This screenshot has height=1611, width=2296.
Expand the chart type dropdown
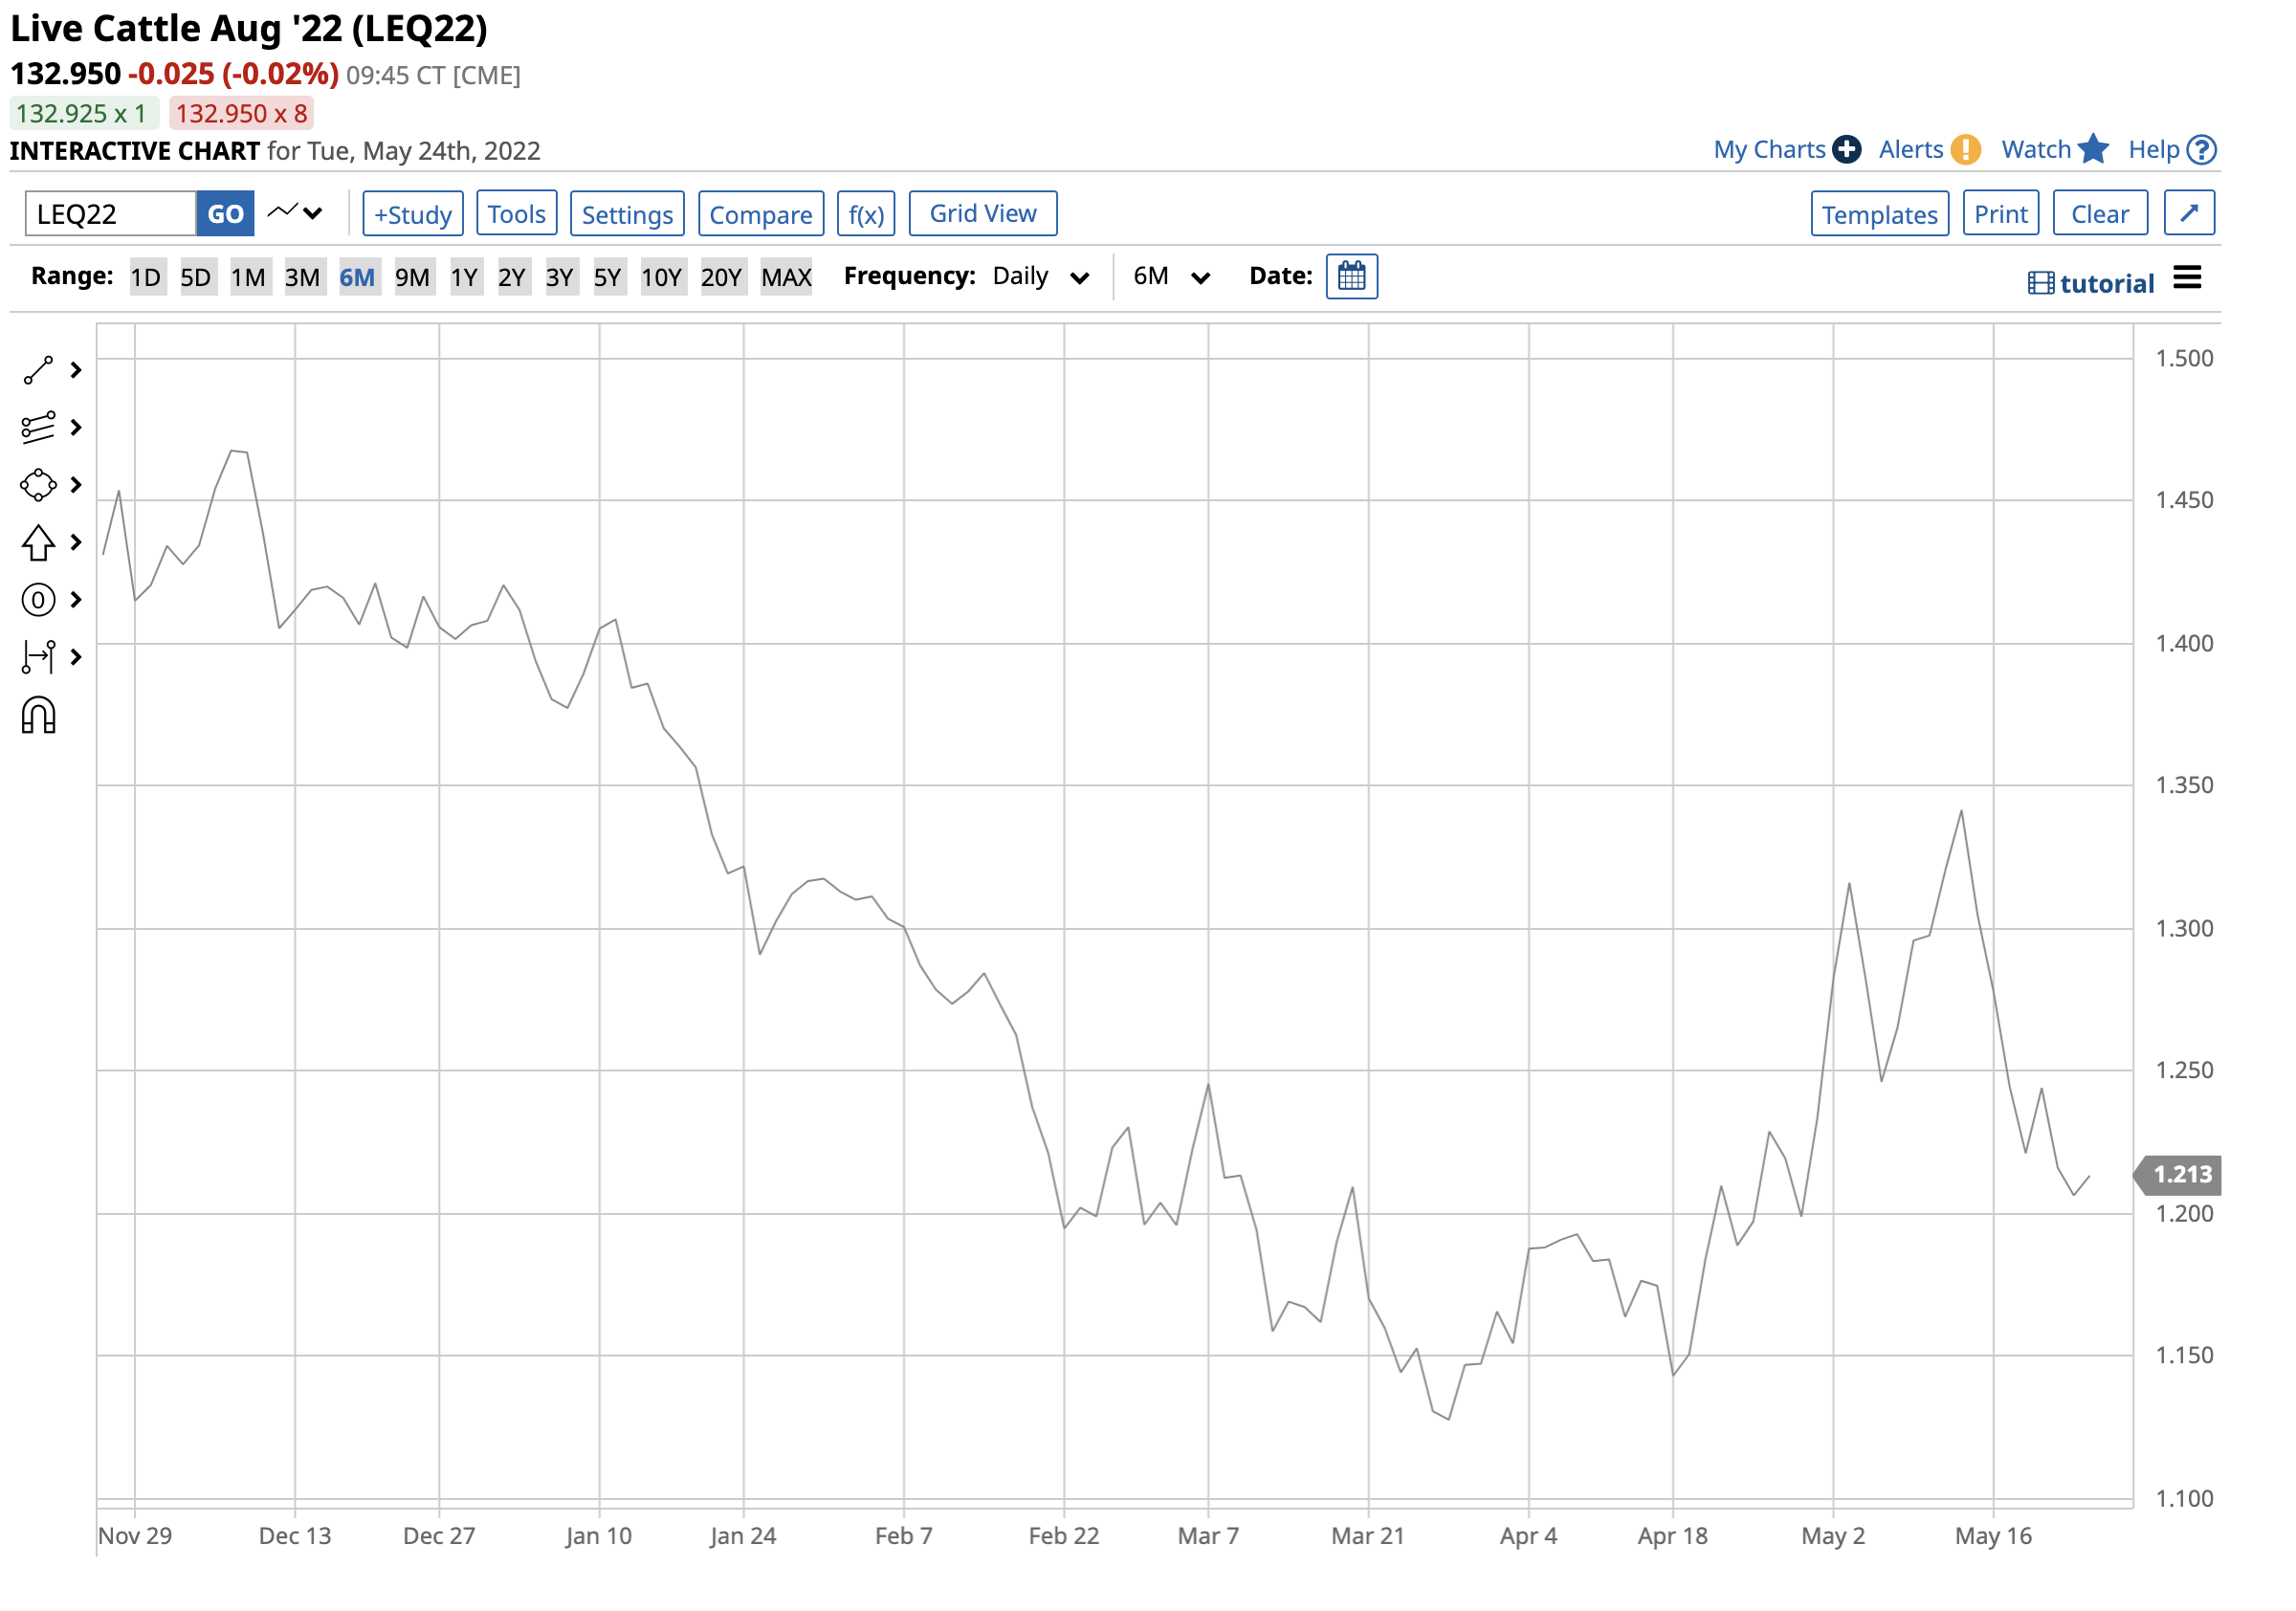pyautogui.click(x=296, y=213)
